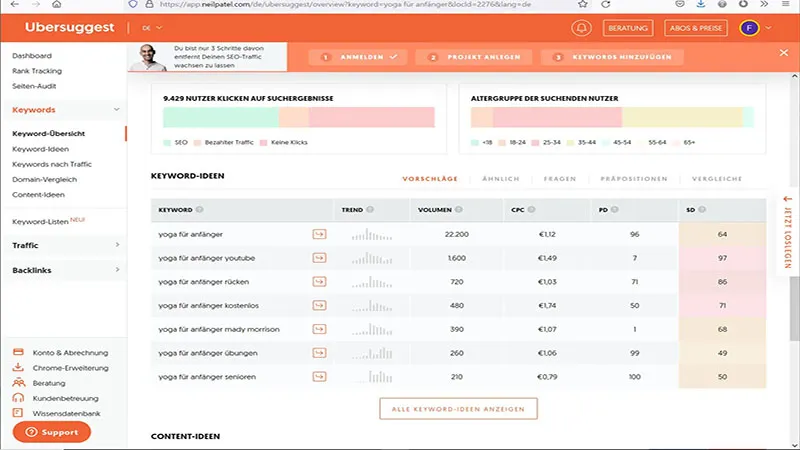This screenshot has height=450, width=800.
Task: Click the Support button
Action: 52,432
